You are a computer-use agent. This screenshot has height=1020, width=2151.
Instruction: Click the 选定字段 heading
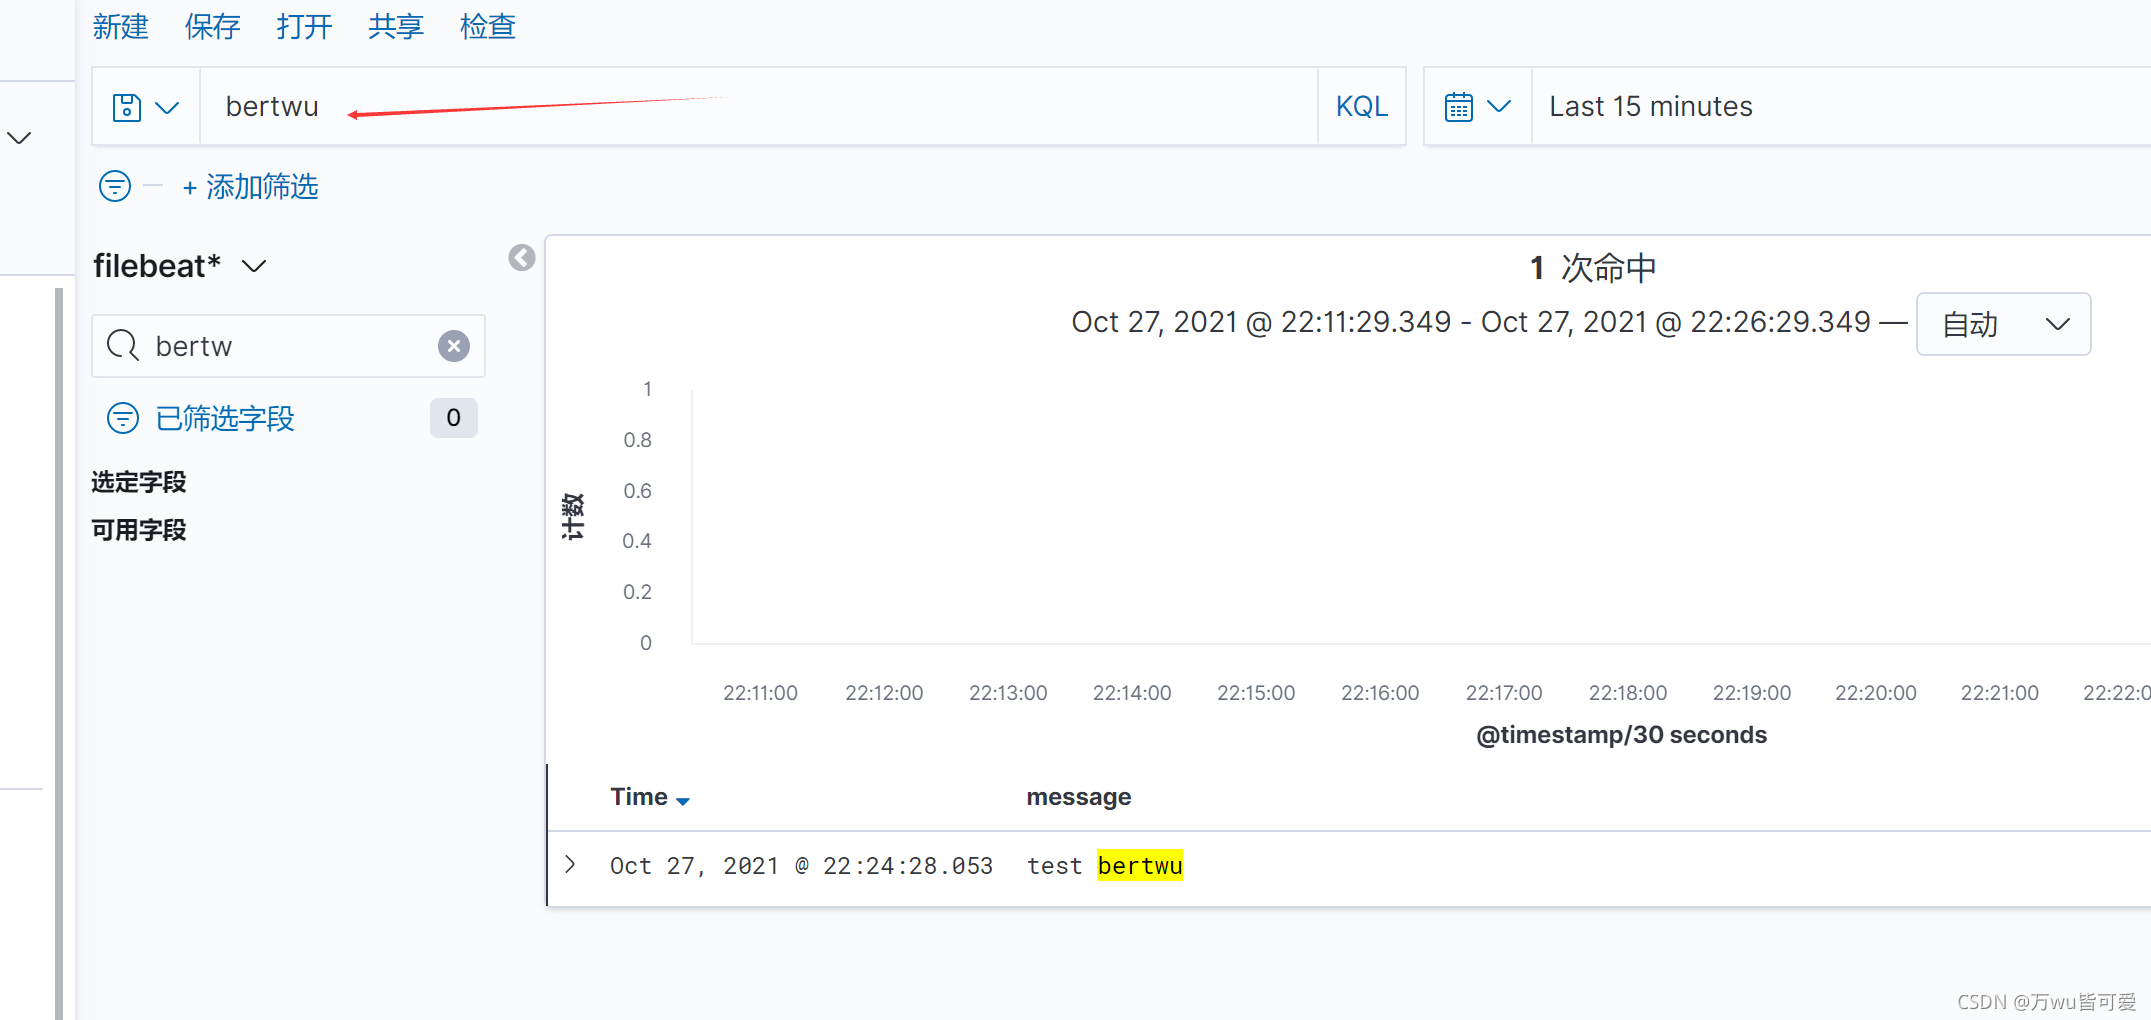(139, 482)
